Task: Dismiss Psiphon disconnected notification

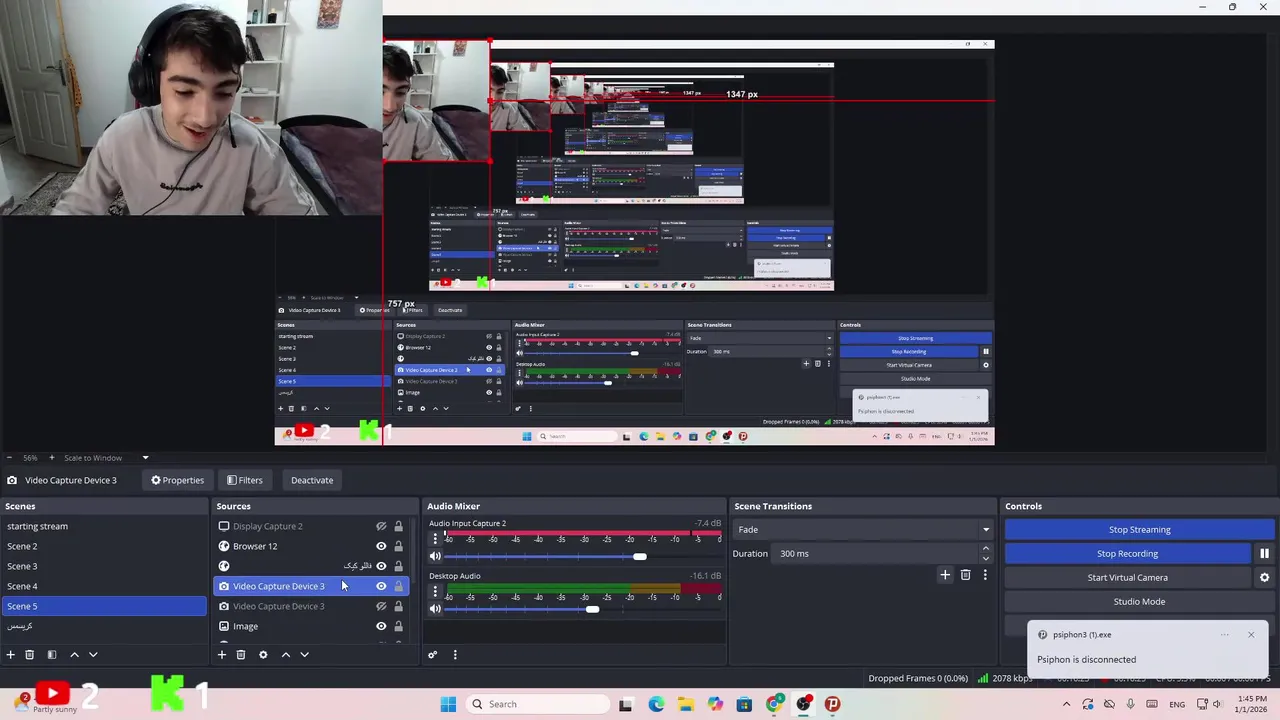Action: point(1251,635)
